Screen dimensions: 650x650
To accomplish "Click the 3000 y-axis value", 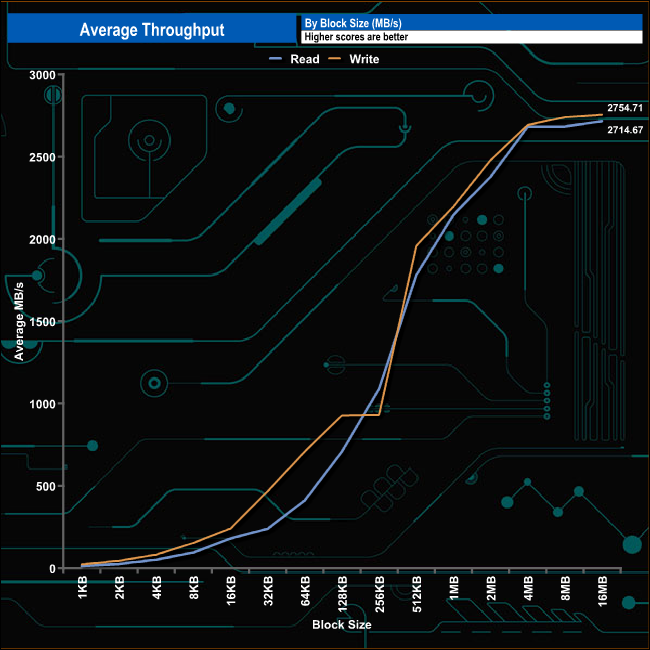I will pyautogui.click(x=42, y=75).
